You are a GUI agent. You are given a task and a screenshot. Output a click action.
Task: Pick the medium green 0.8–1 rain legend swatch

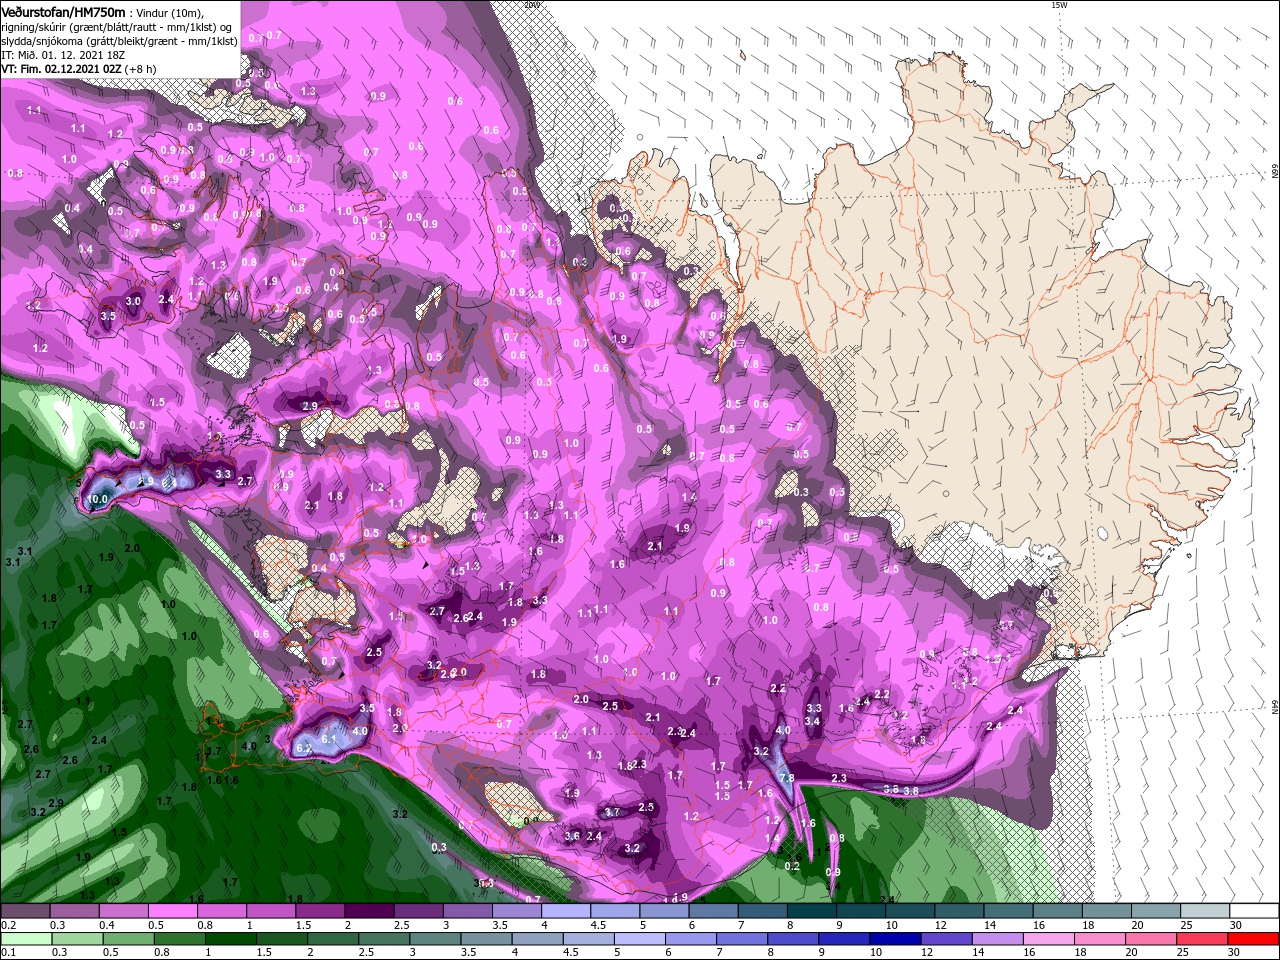click(x=182, y=939)
